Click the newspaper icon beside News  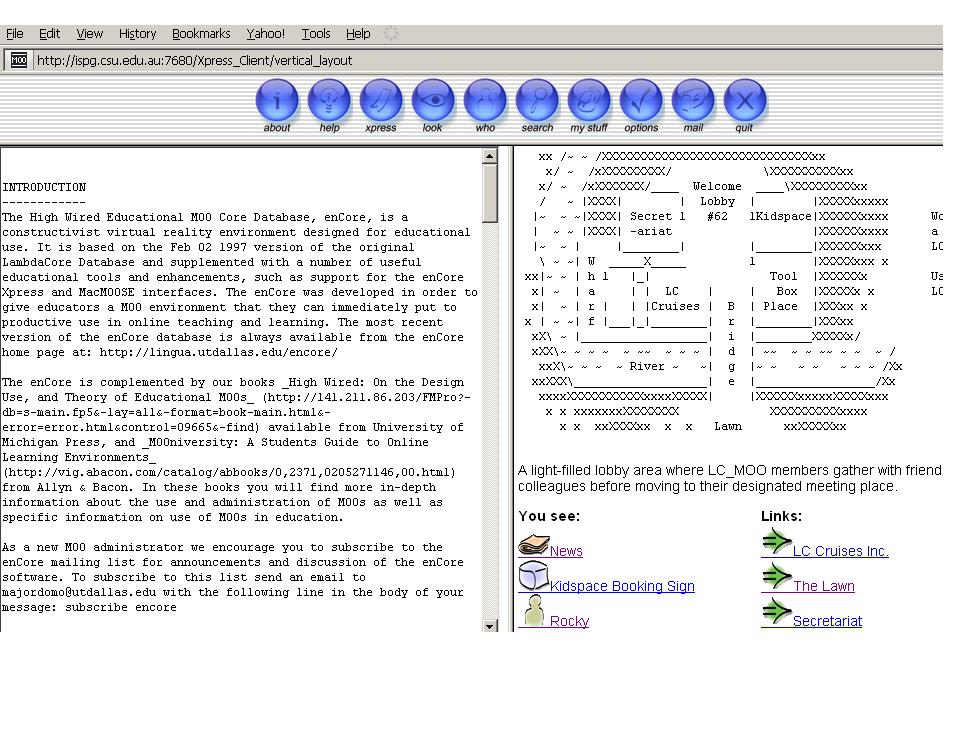(534, 545)
